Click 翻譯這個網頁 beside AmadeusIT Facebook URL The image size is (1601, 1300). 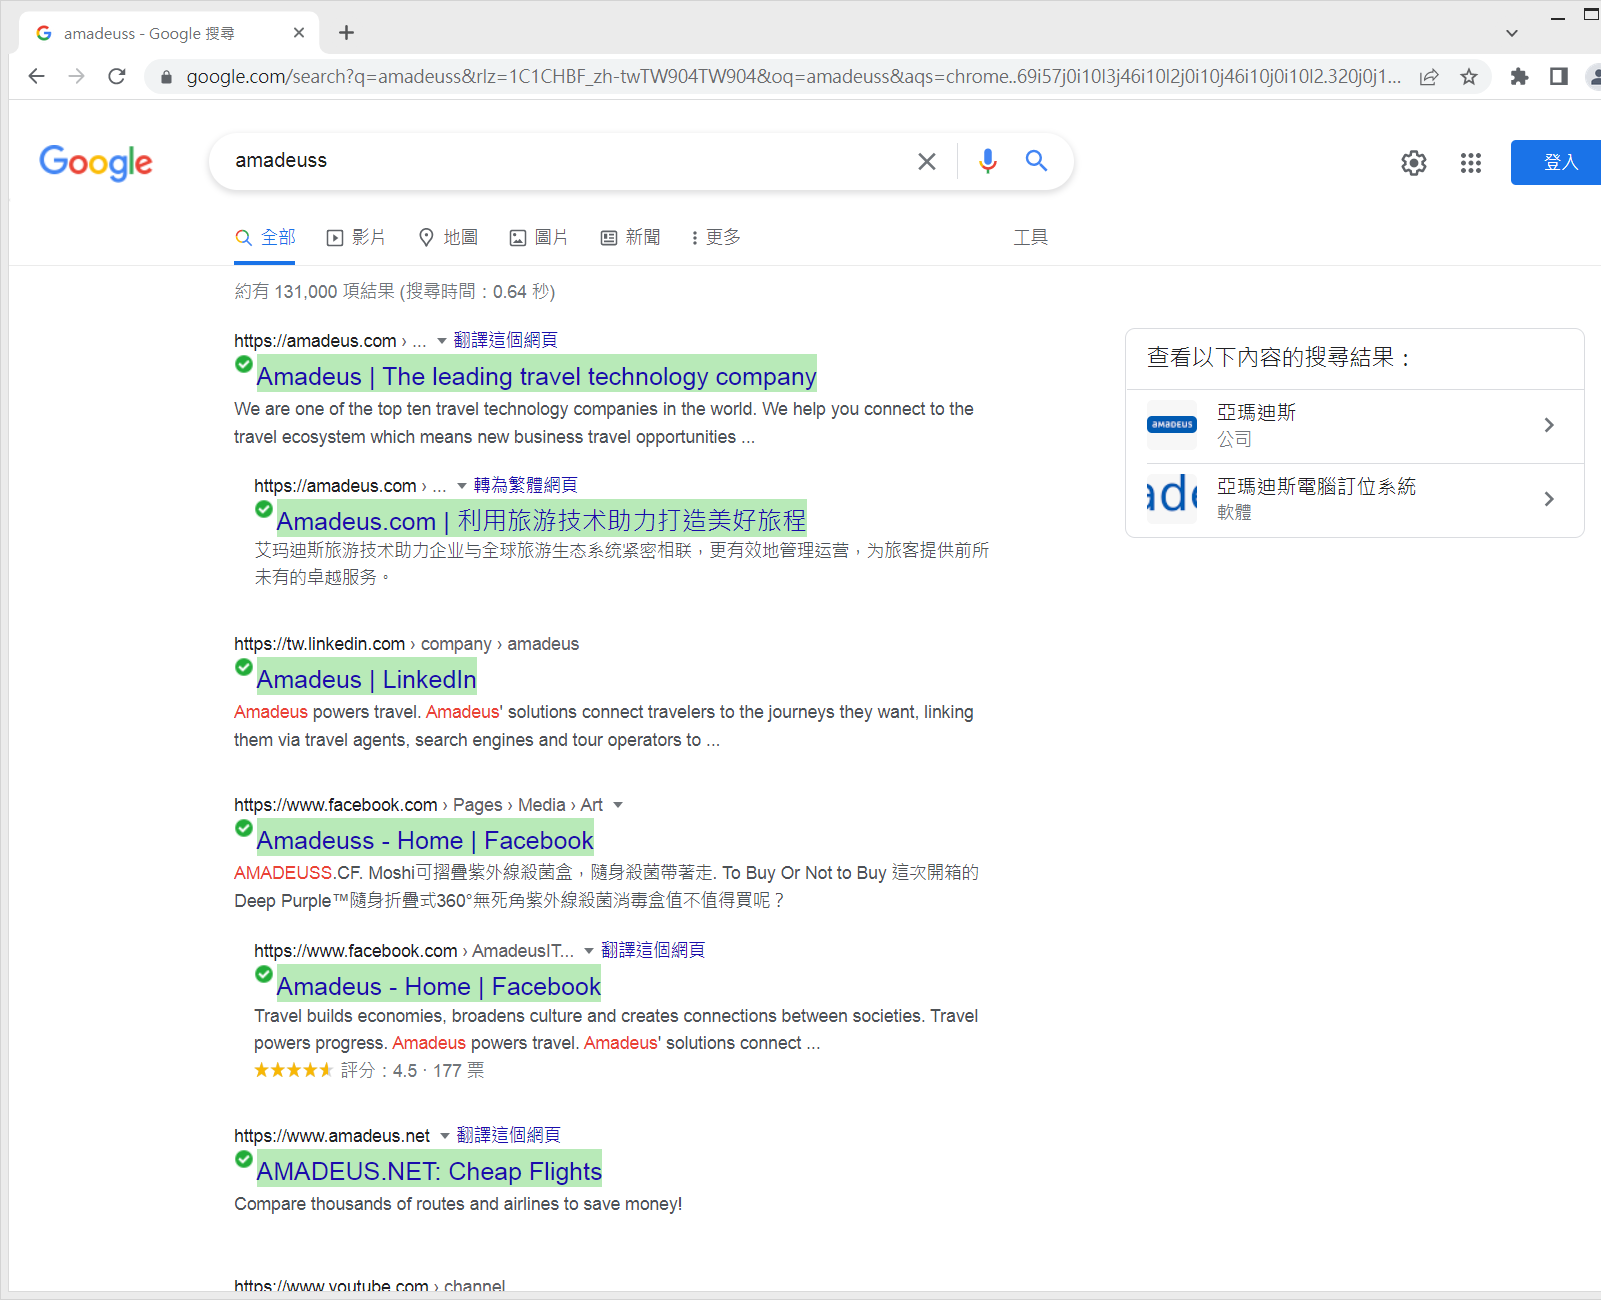click(653, 950)
